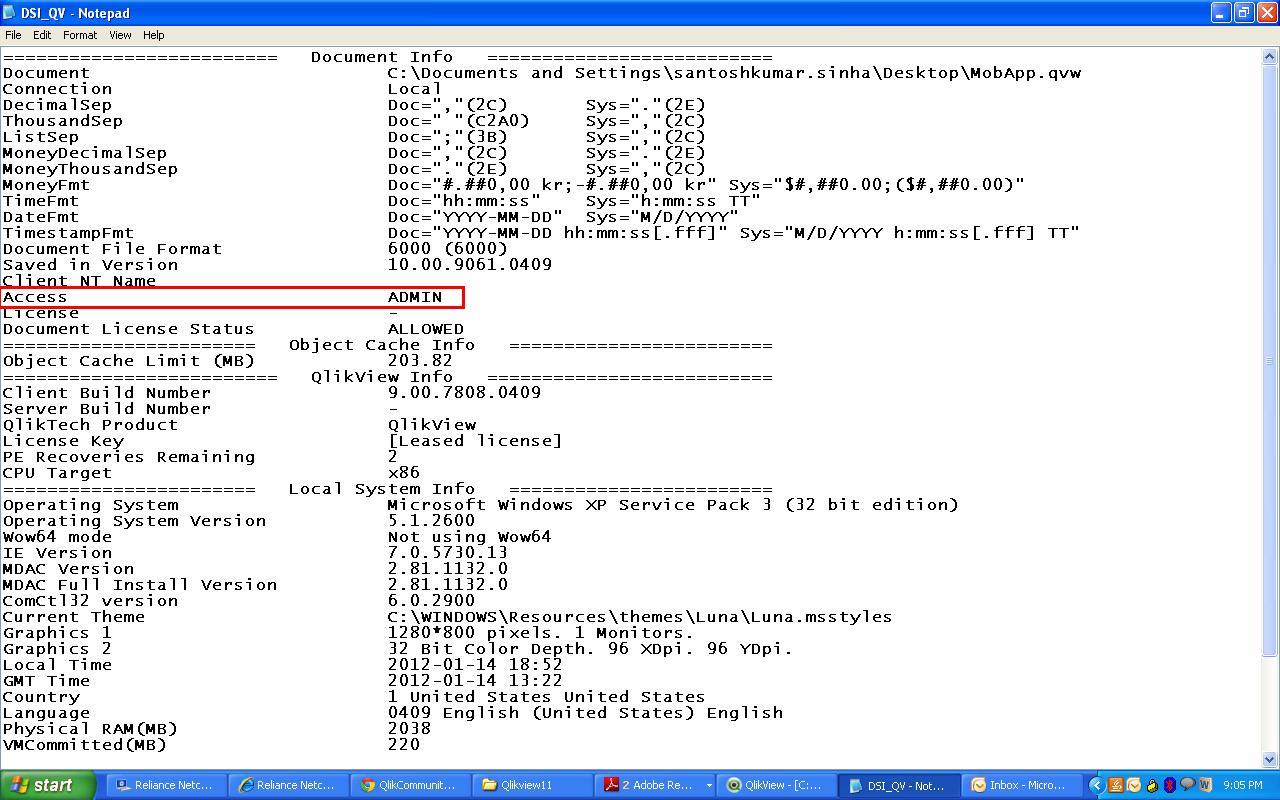
Task: Click the vertical scrollbar down arrow
Action: tap(1271, 759)
